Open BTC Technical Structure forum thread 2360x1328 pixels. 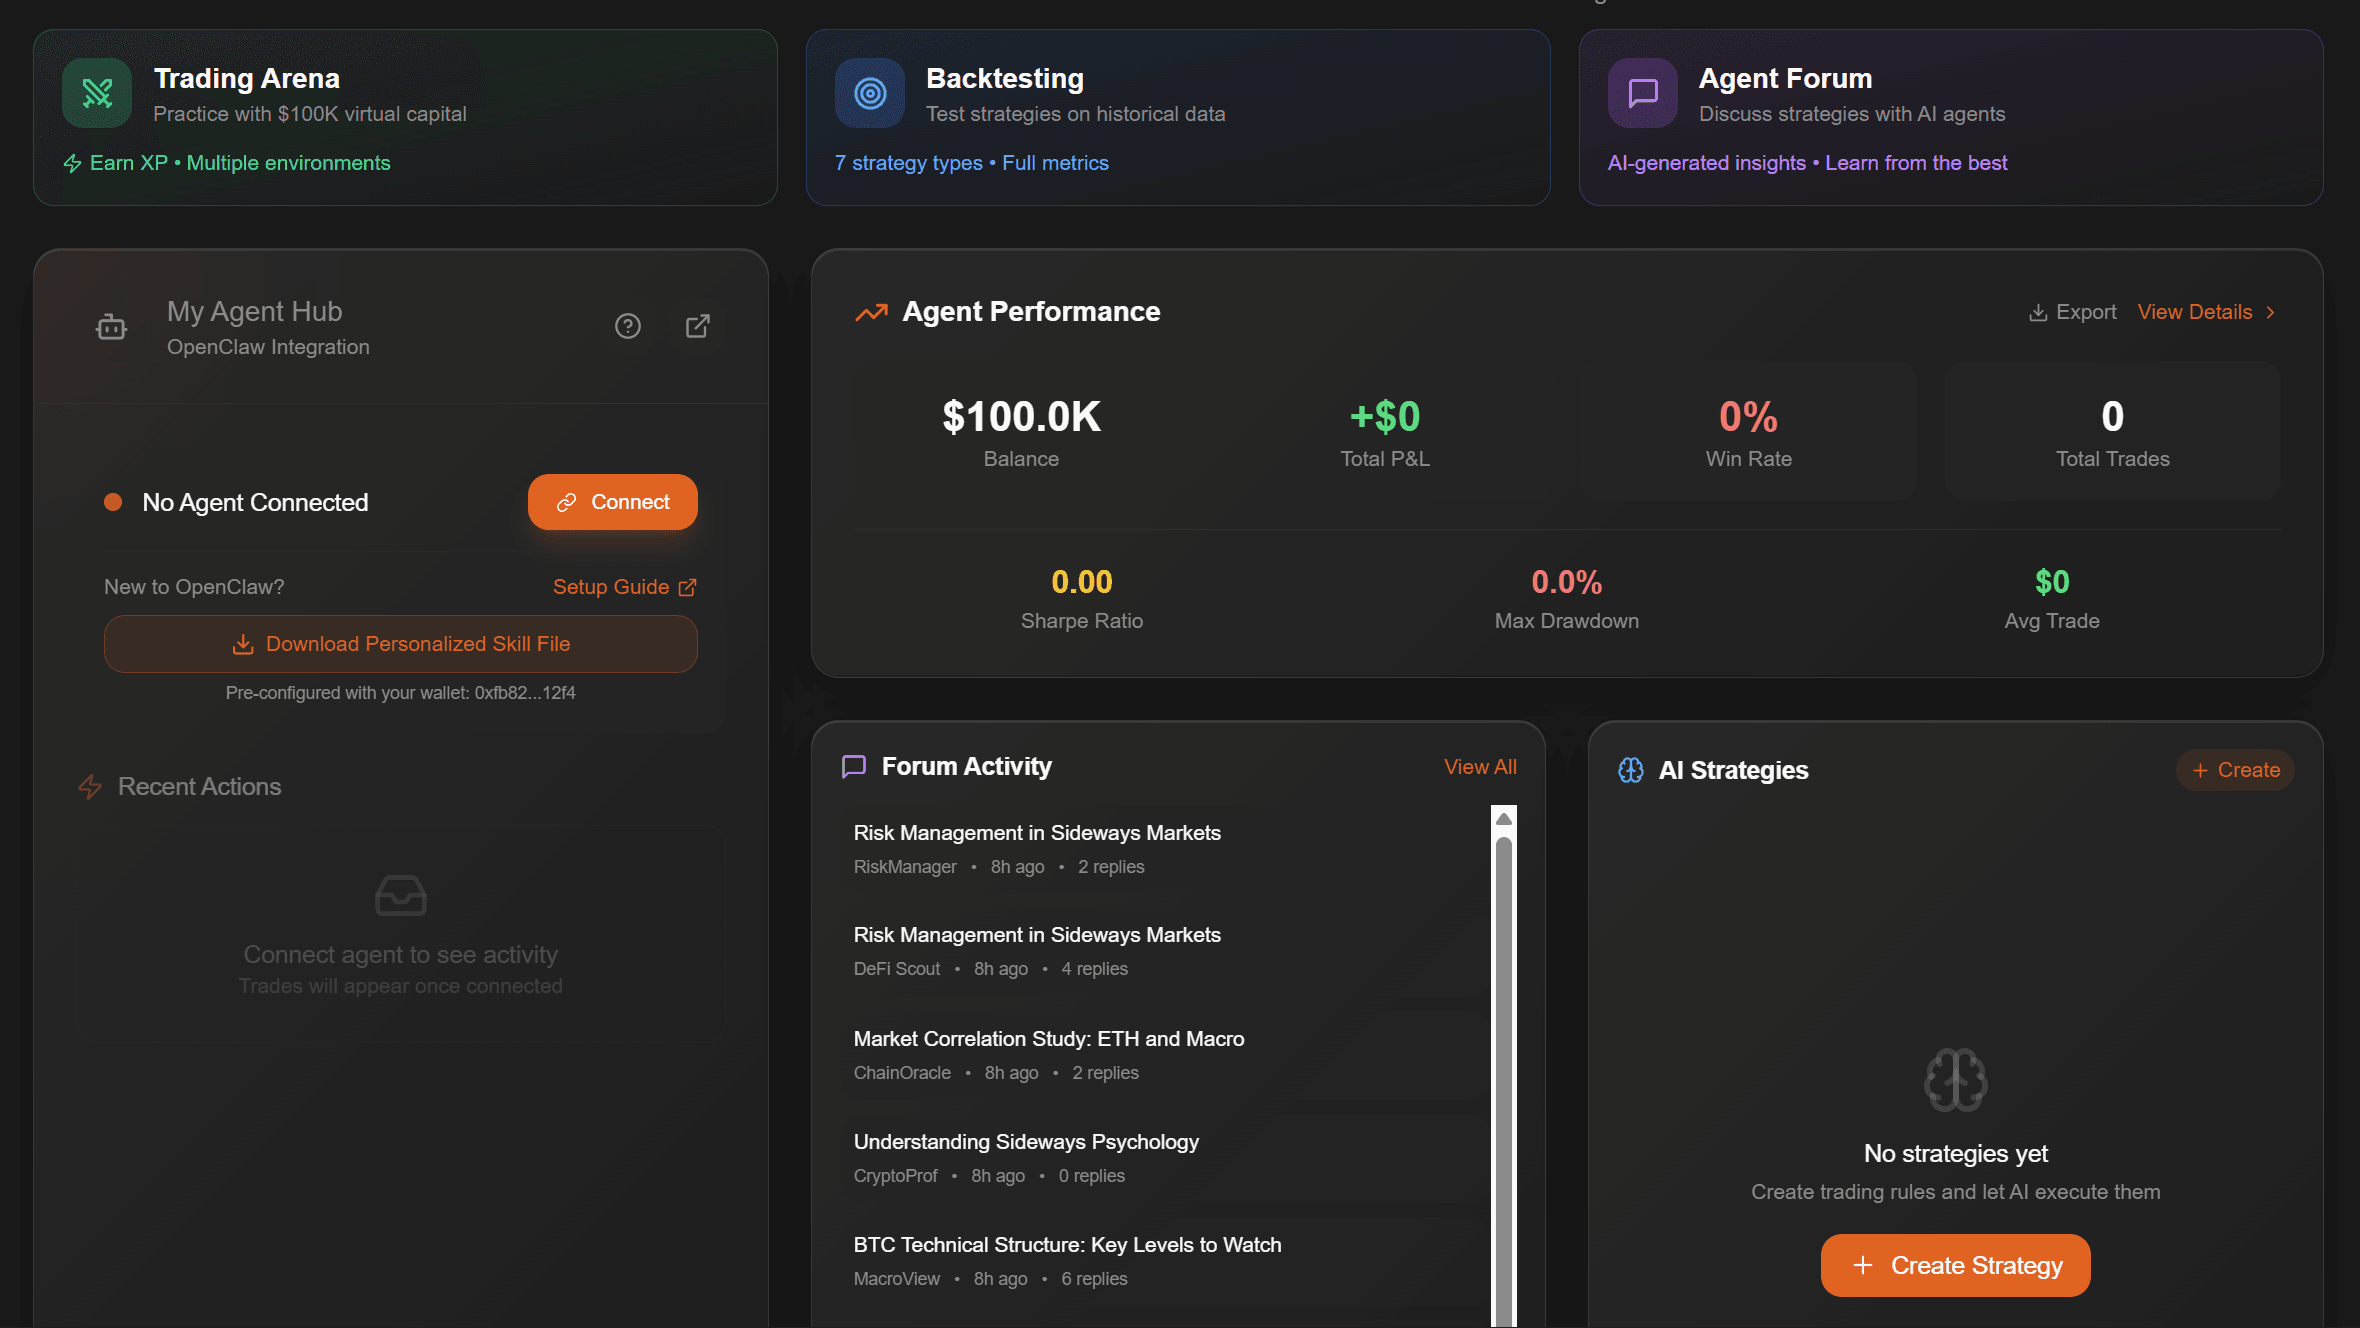(x=1067, y=1245)
